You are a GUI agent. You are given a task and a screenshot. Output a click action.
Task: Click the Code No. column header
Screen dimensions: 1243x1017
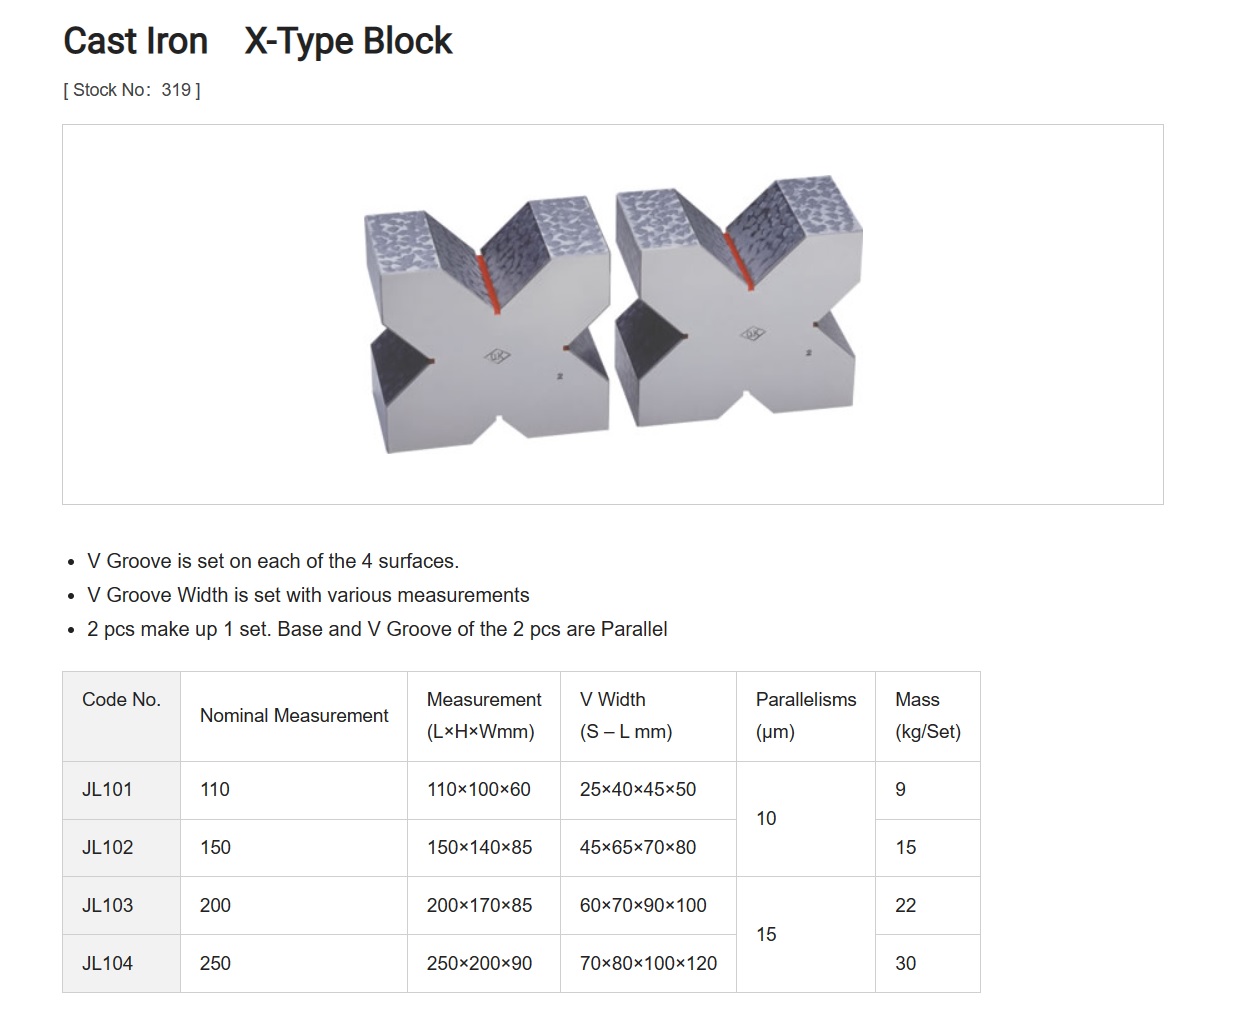121,716
